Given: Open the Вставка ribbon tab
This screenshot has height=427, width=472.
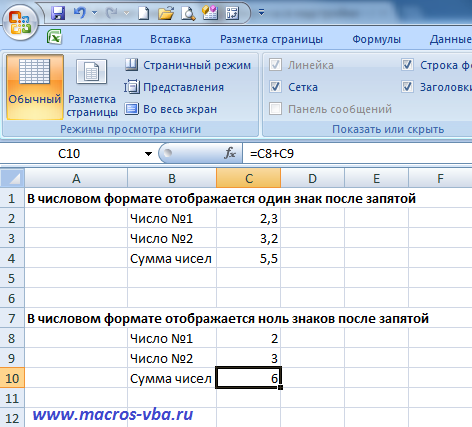Looking at the screenshot, I should point(170,39).
